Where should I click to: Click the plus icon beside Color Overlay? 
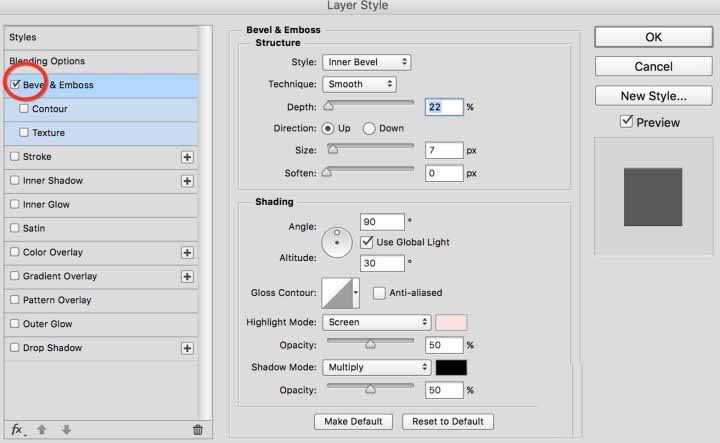tap(186, 253)
